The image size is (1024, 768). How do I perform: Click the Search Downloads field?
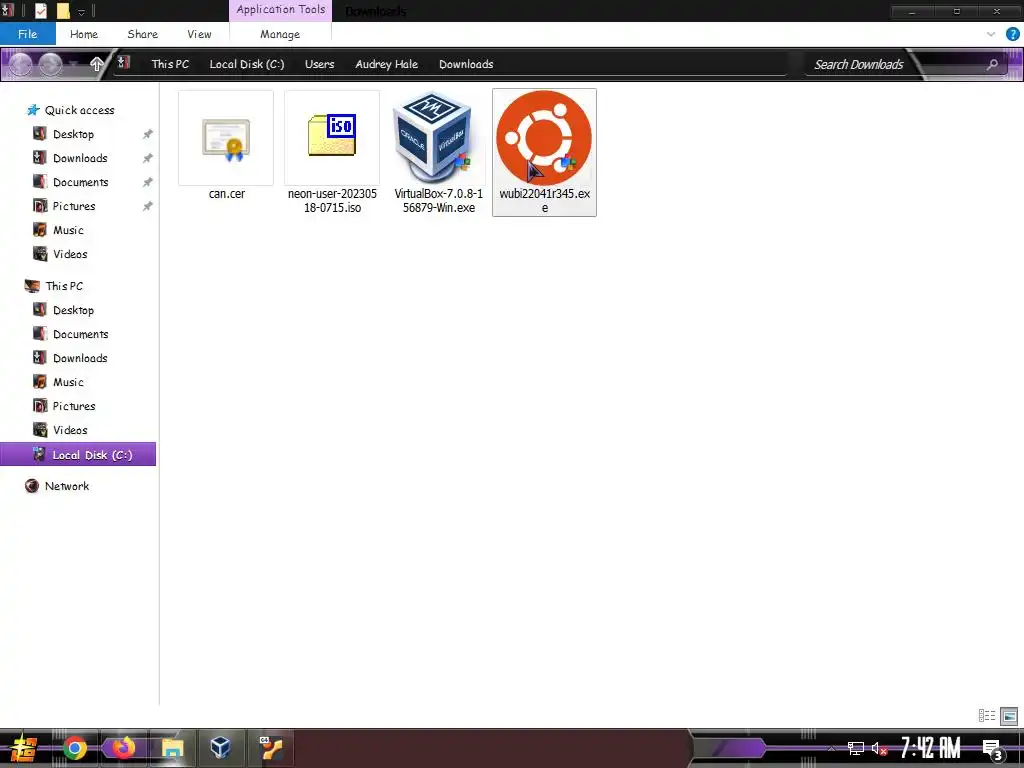click(x=858, y=64)
